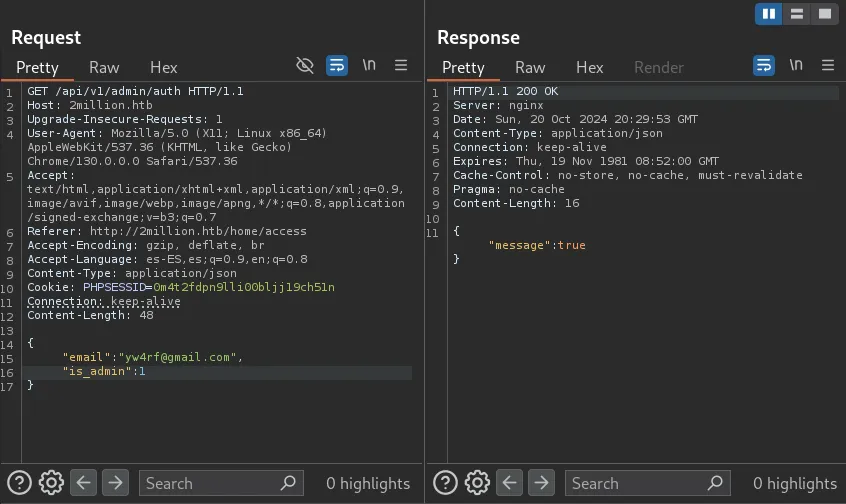This screenshot has height=504, width=846.
Task: Open Response search settings gear
Action: point(477,483)
